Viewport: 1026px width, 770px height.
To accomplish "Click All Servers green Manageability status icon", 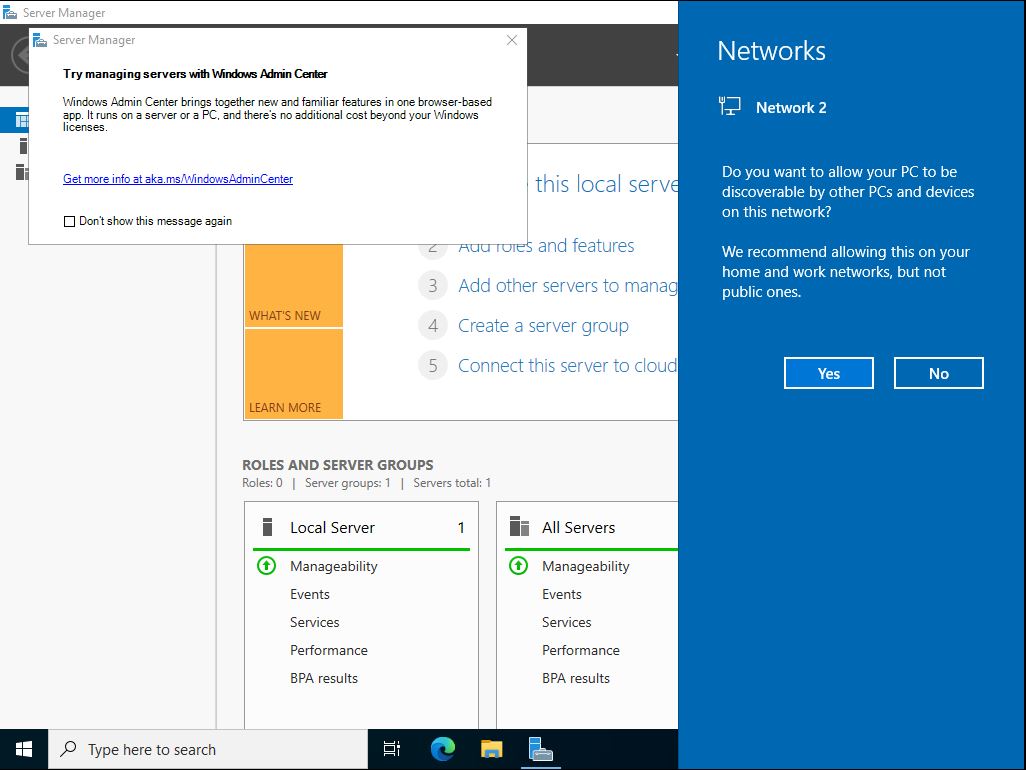I will click(518, 565).
